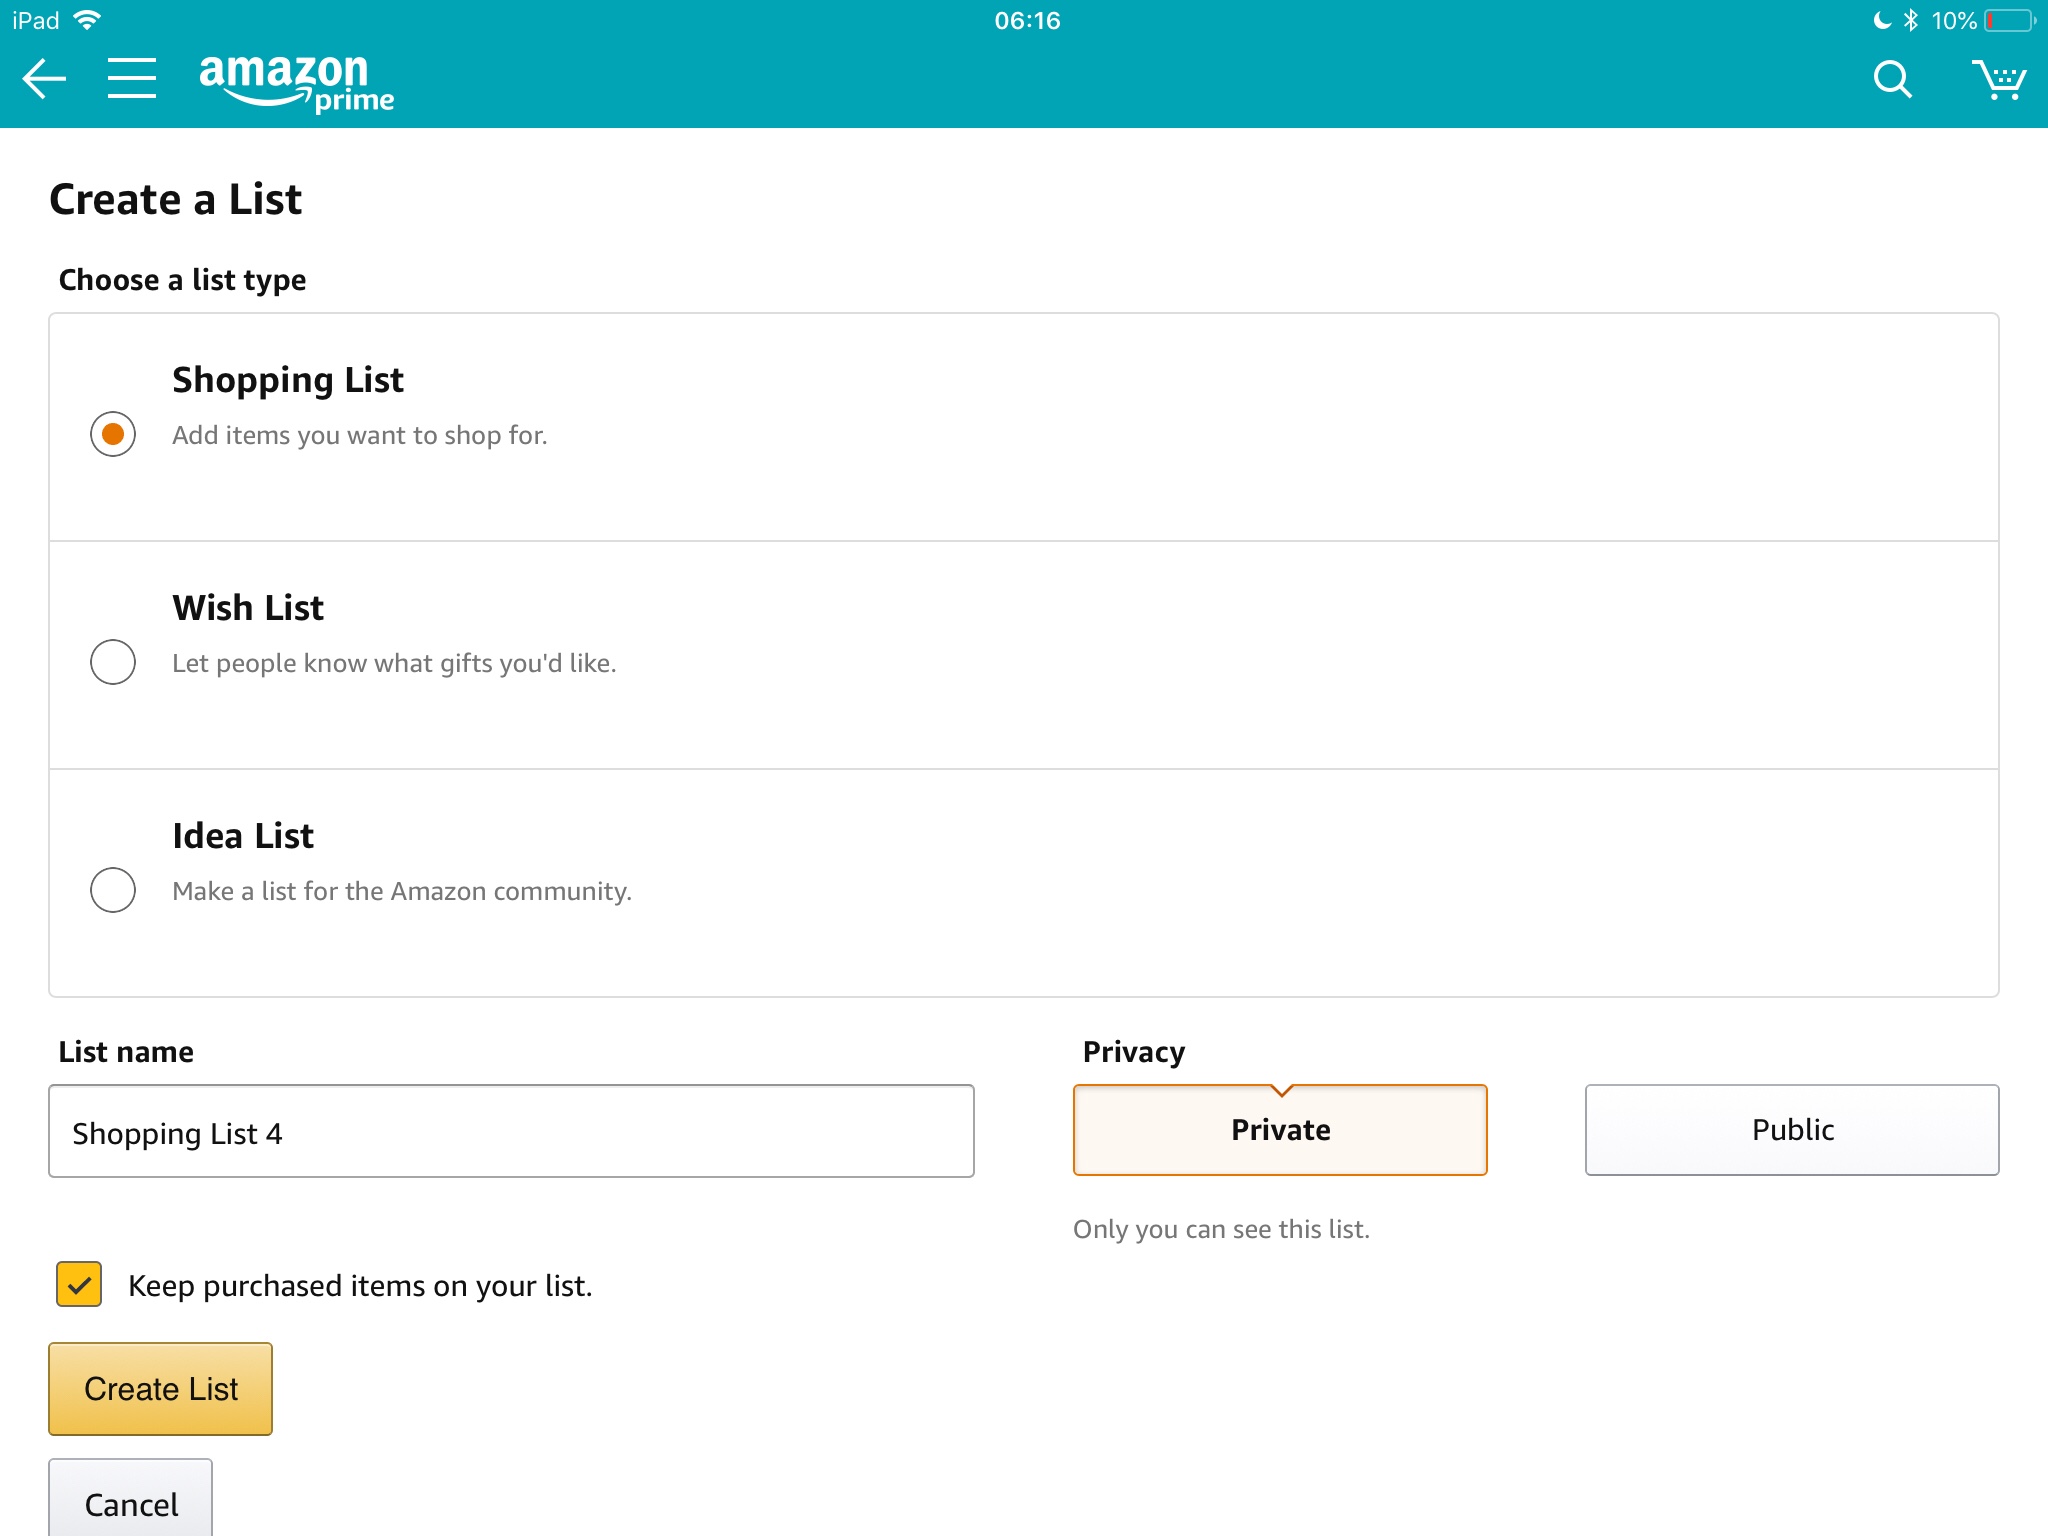Tap the Wi-Fi status icon

tap(88, 21)
